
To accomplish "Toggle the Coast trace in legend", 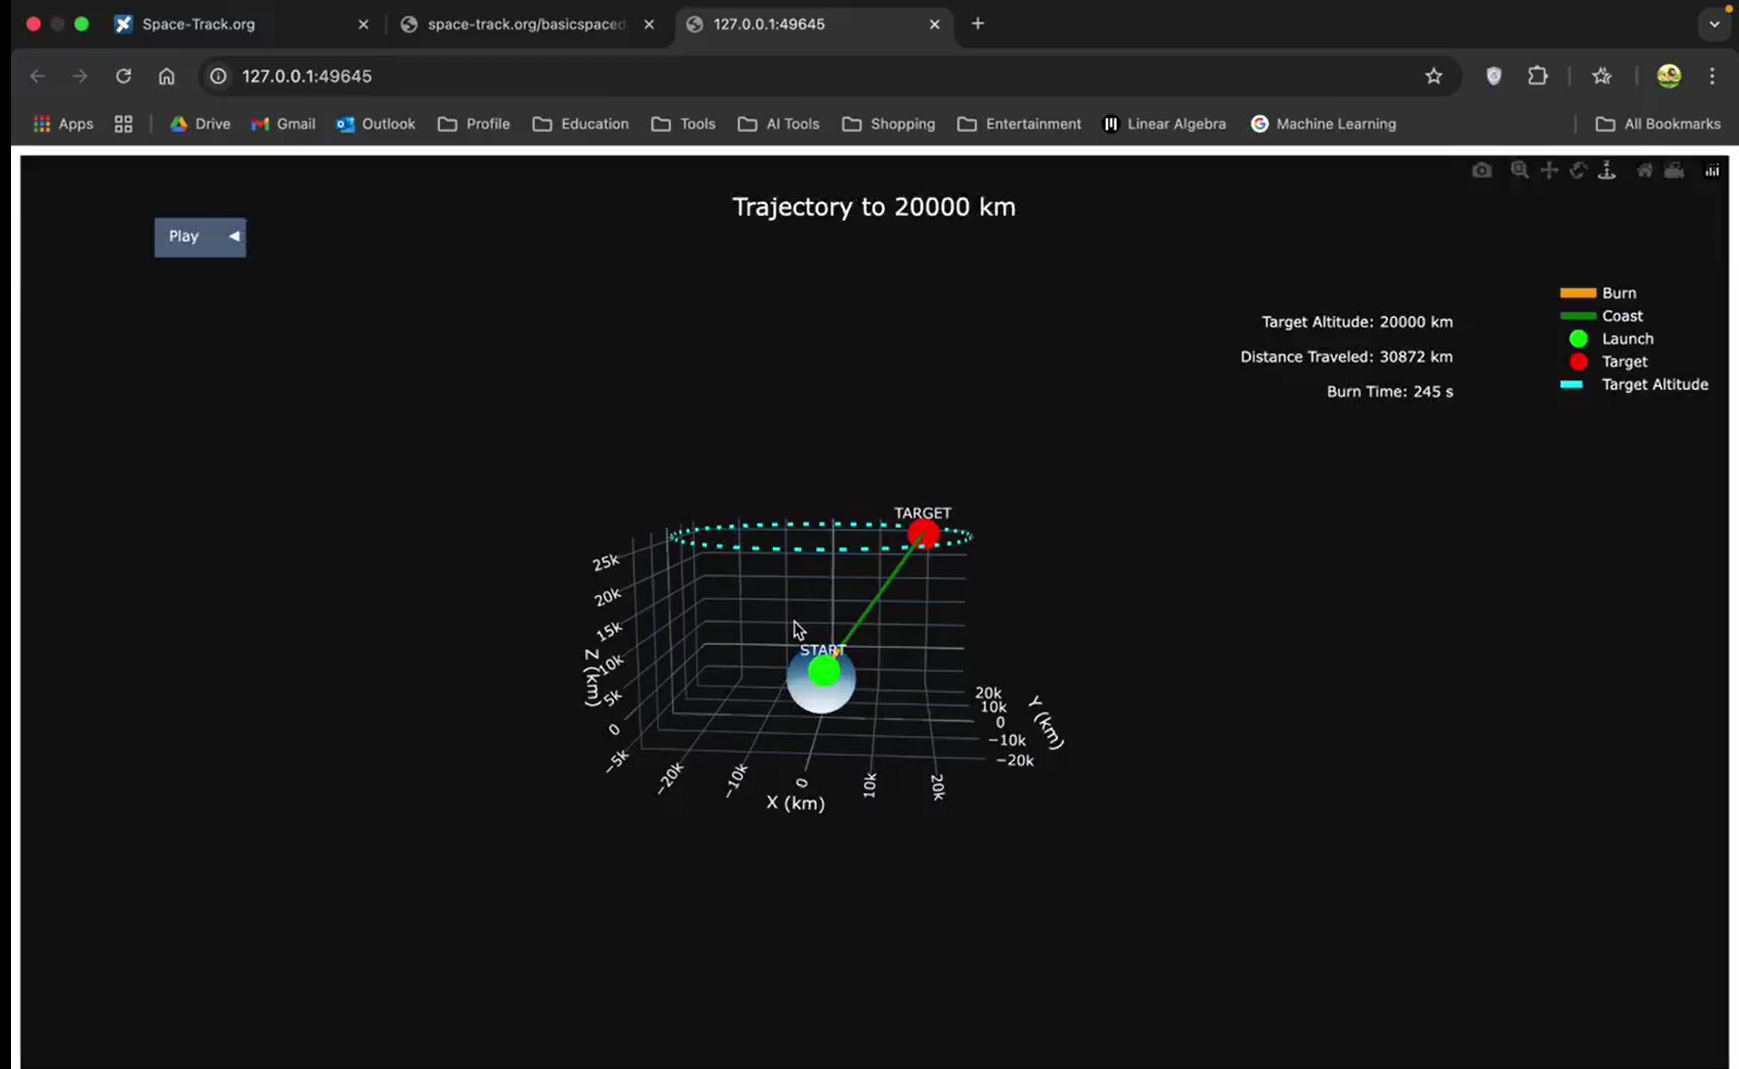I will click(x=1601, y=316).
